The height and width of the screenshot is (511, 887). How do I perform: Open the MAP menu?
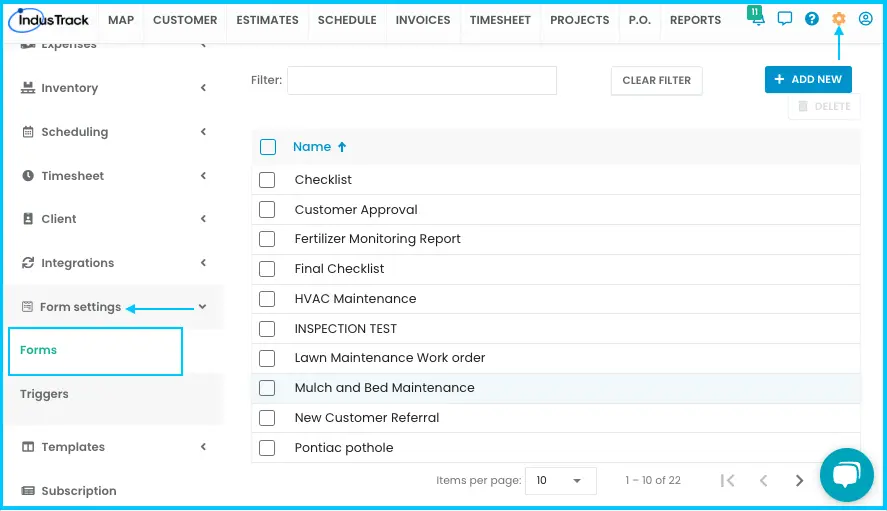[x=121, y=20]
